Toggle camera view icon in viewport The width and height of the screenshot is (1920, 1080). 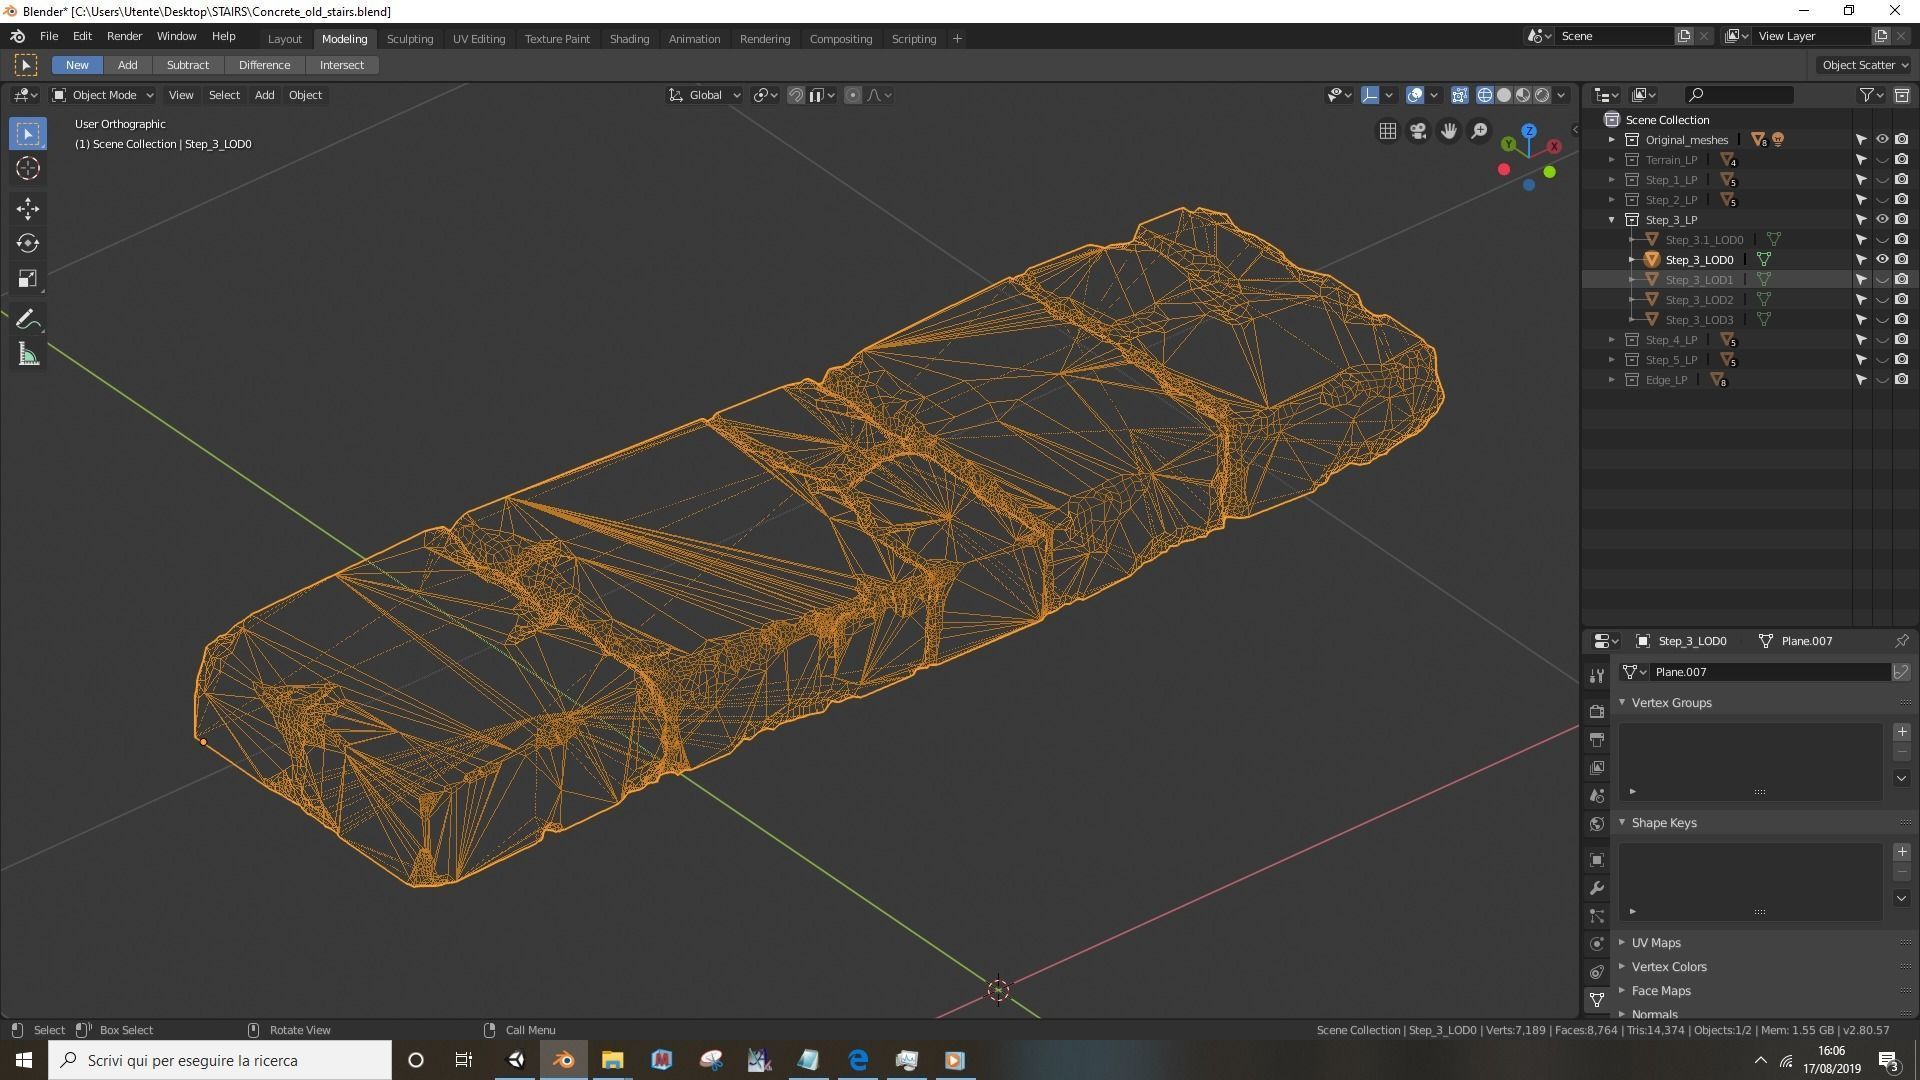click(x=1418, y=131)
